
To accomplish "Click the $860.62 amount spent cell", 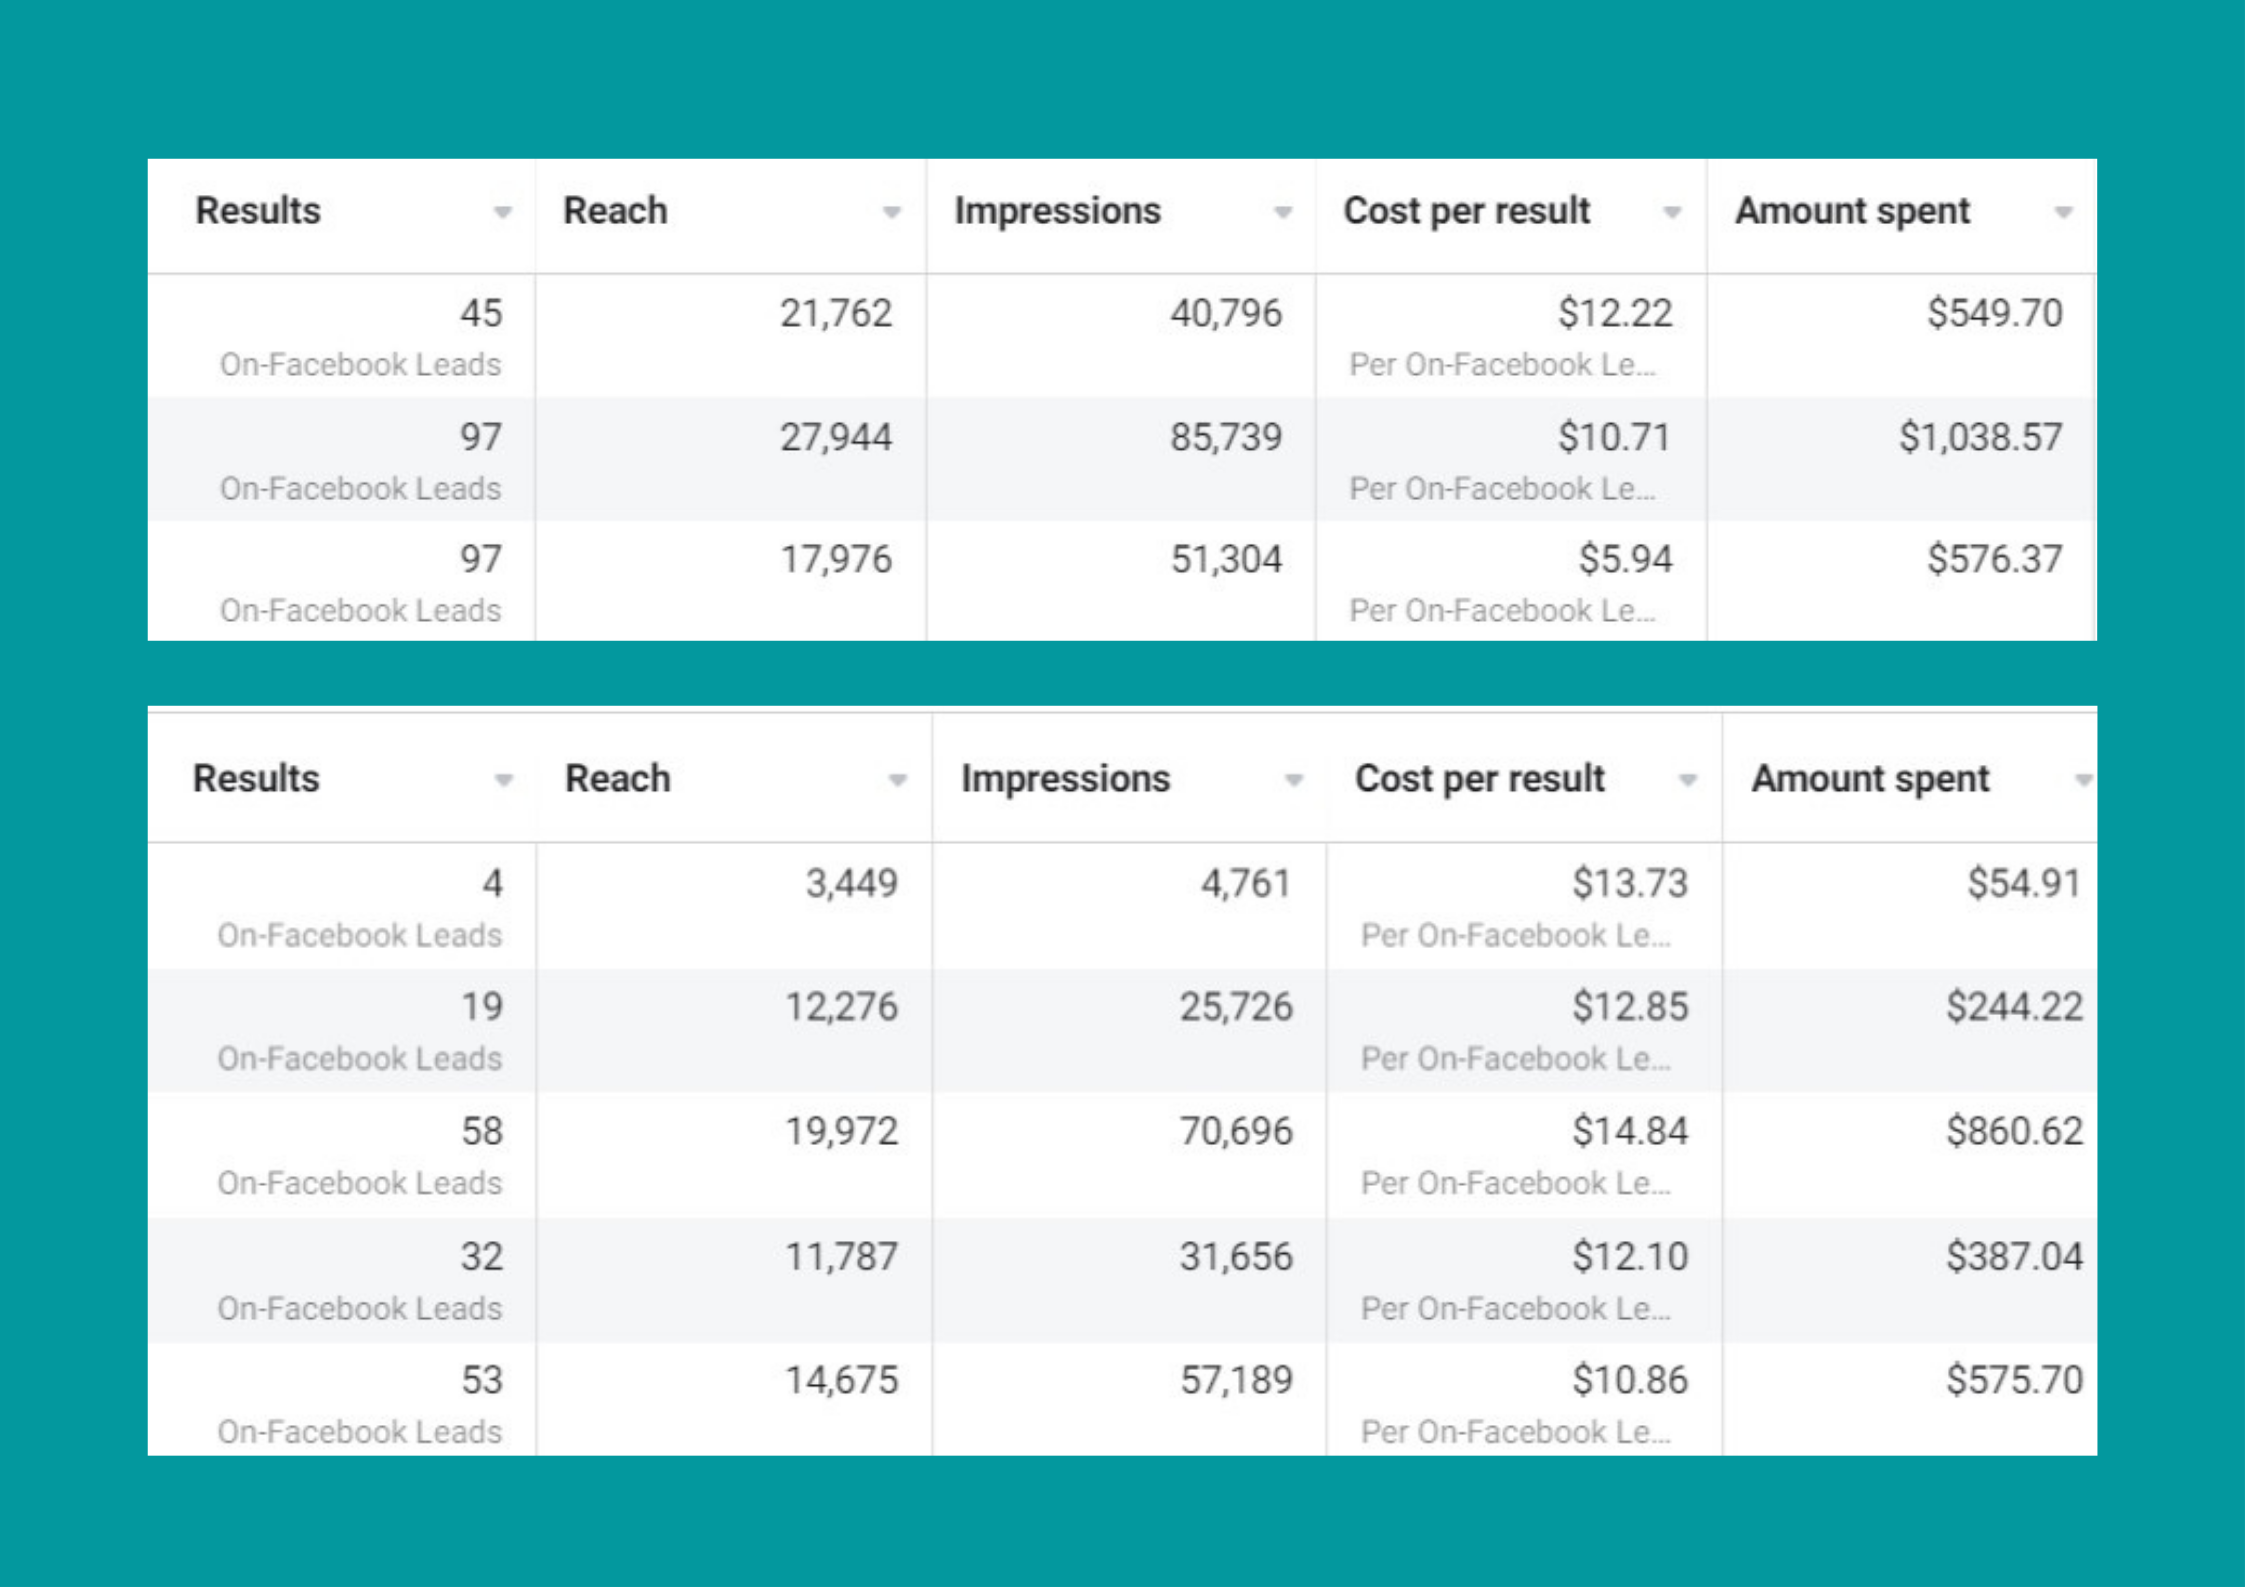I will coord(2013,1131).
